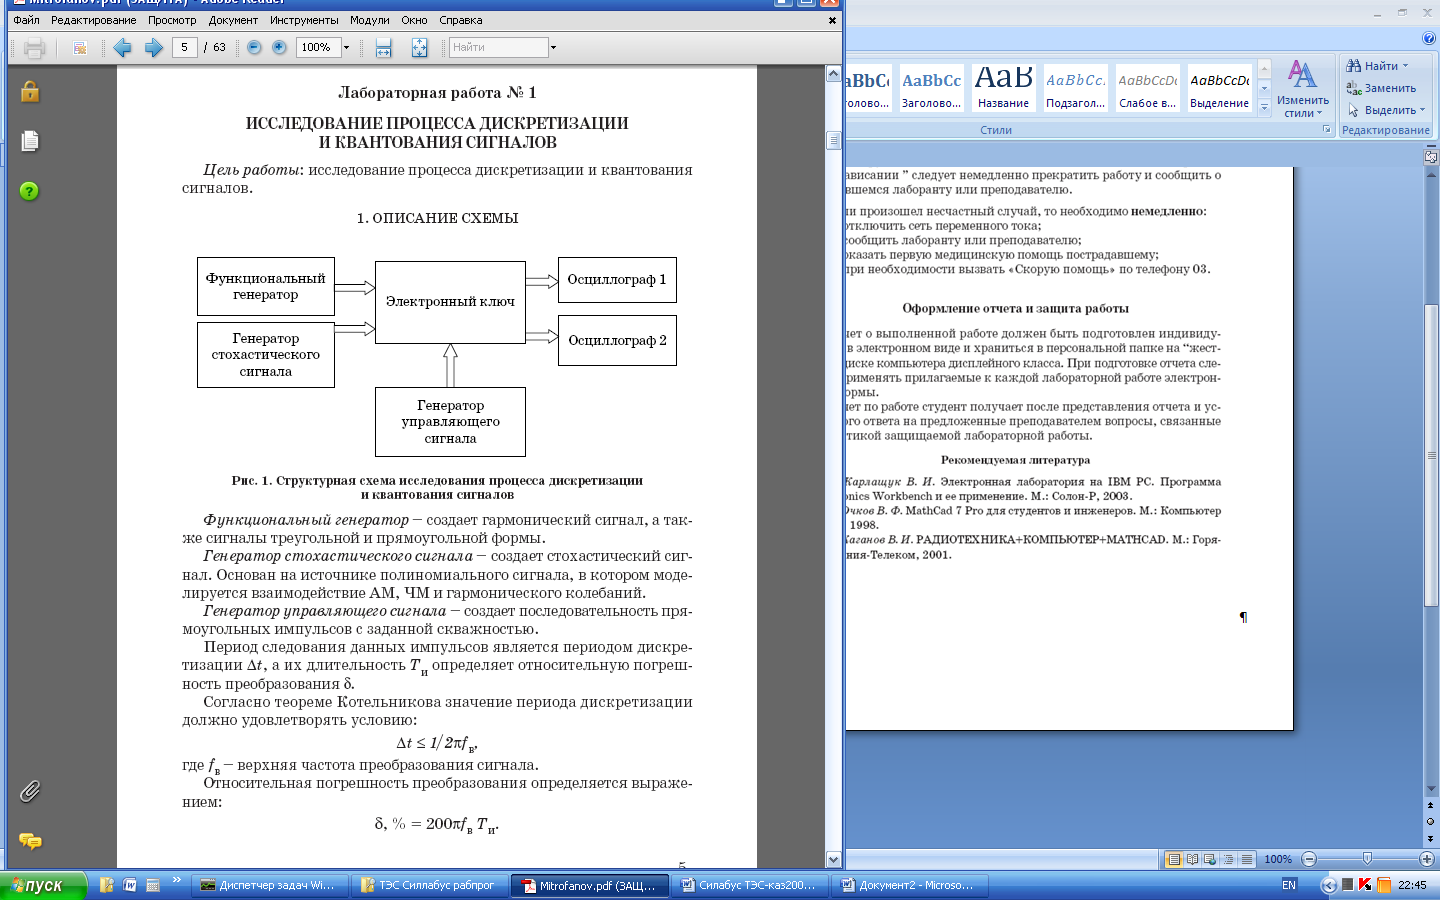Go to previous page with blue left arrow
This screenshot has width=1440, height=900.
point(123,47)
